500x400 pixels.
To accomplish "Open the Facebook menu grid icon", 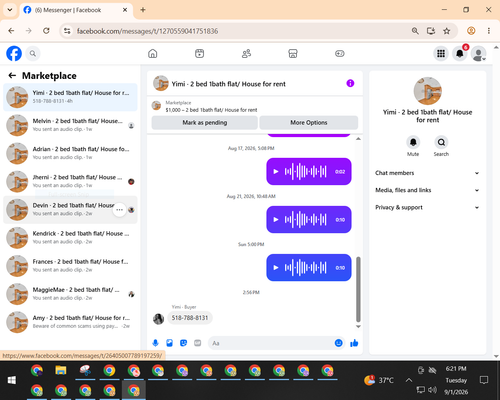I will click(x=441, y=53).
